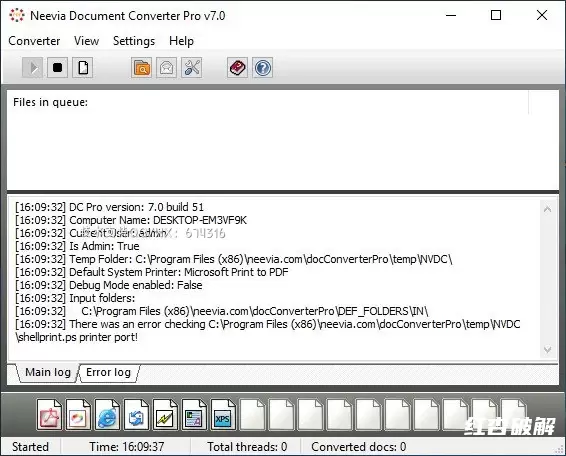566x456 pixels.
Task: Click the log scrollbar up arrow
Action: point(547,209)
